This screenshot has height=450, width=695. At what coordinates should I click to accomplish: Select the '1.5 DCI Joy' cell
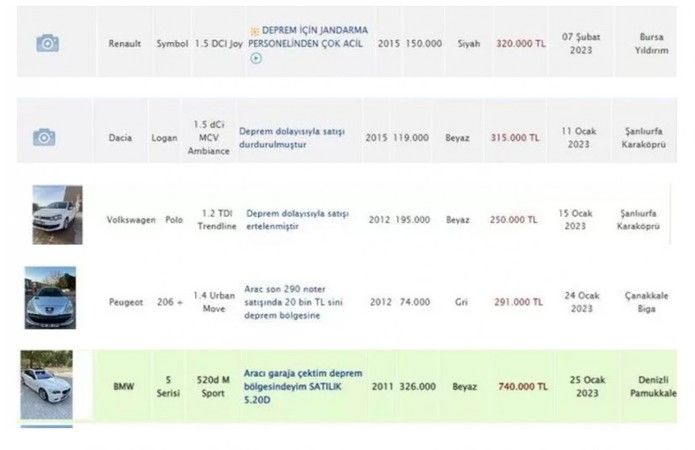click(219, 43)
